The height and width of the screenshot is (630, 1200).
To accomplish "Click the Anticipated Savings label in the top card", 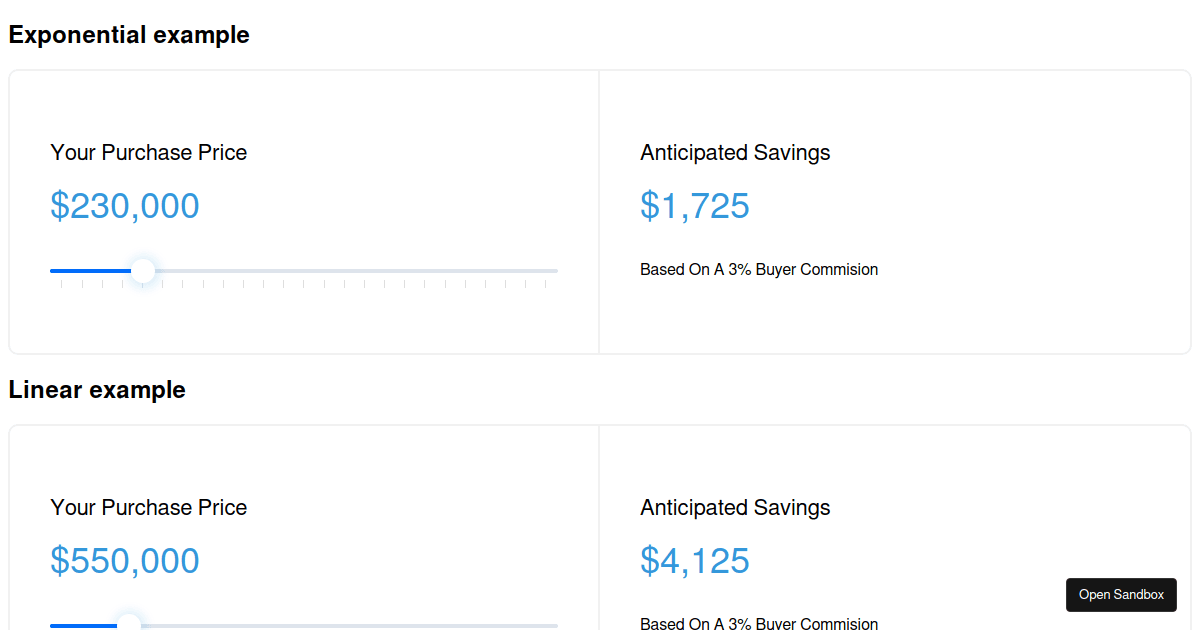I will [x=735, y=152].
